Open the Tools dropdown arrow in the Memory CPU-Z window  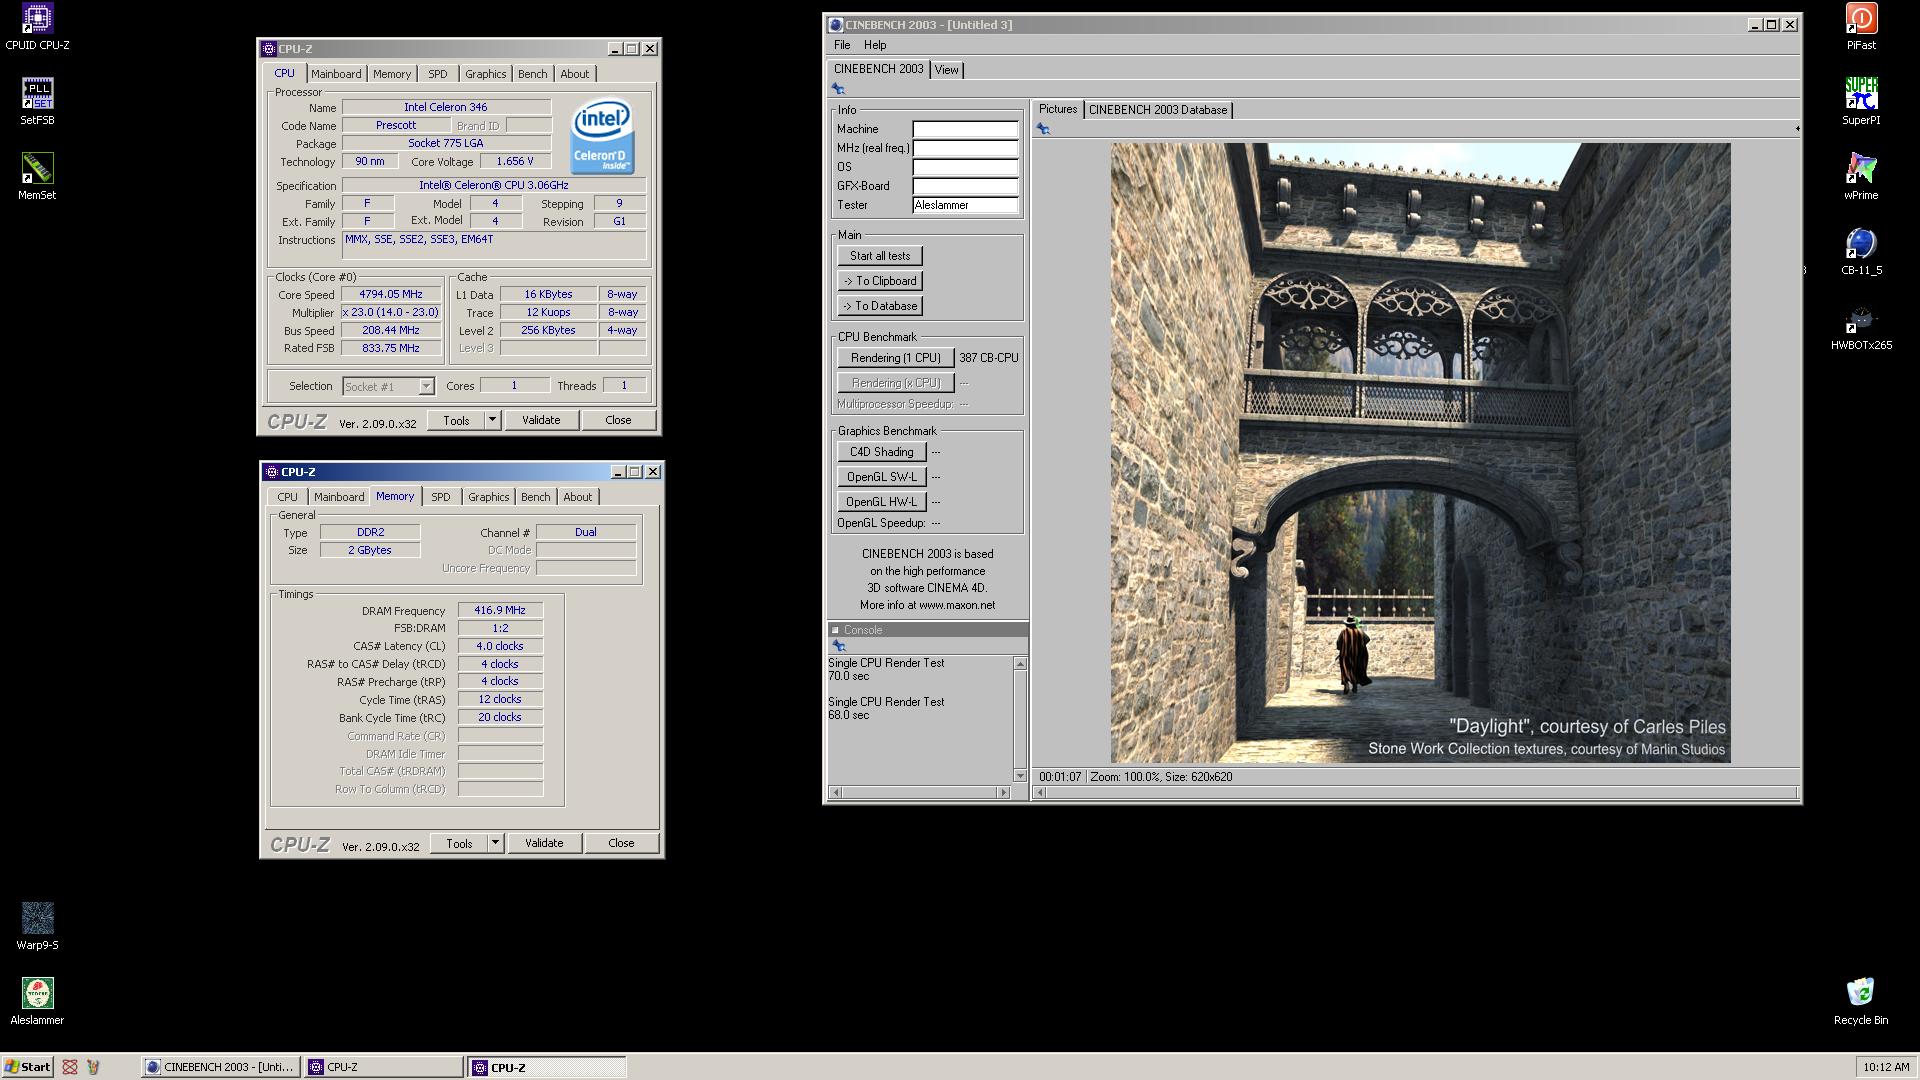tap(495, 843)
